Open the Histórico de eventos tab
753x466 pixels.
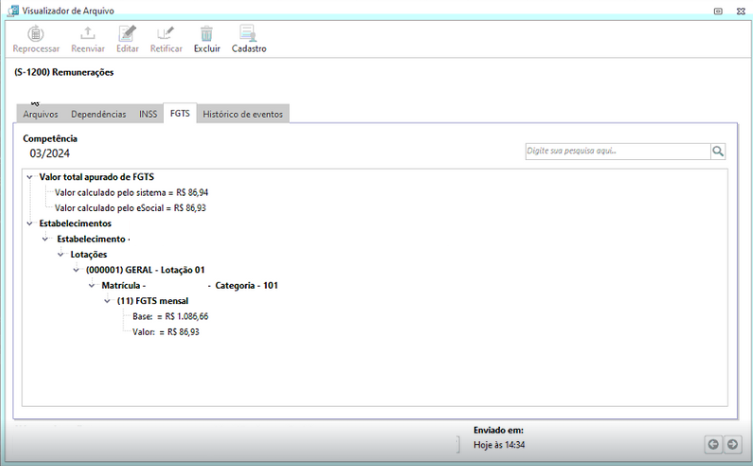click(243, 114)
